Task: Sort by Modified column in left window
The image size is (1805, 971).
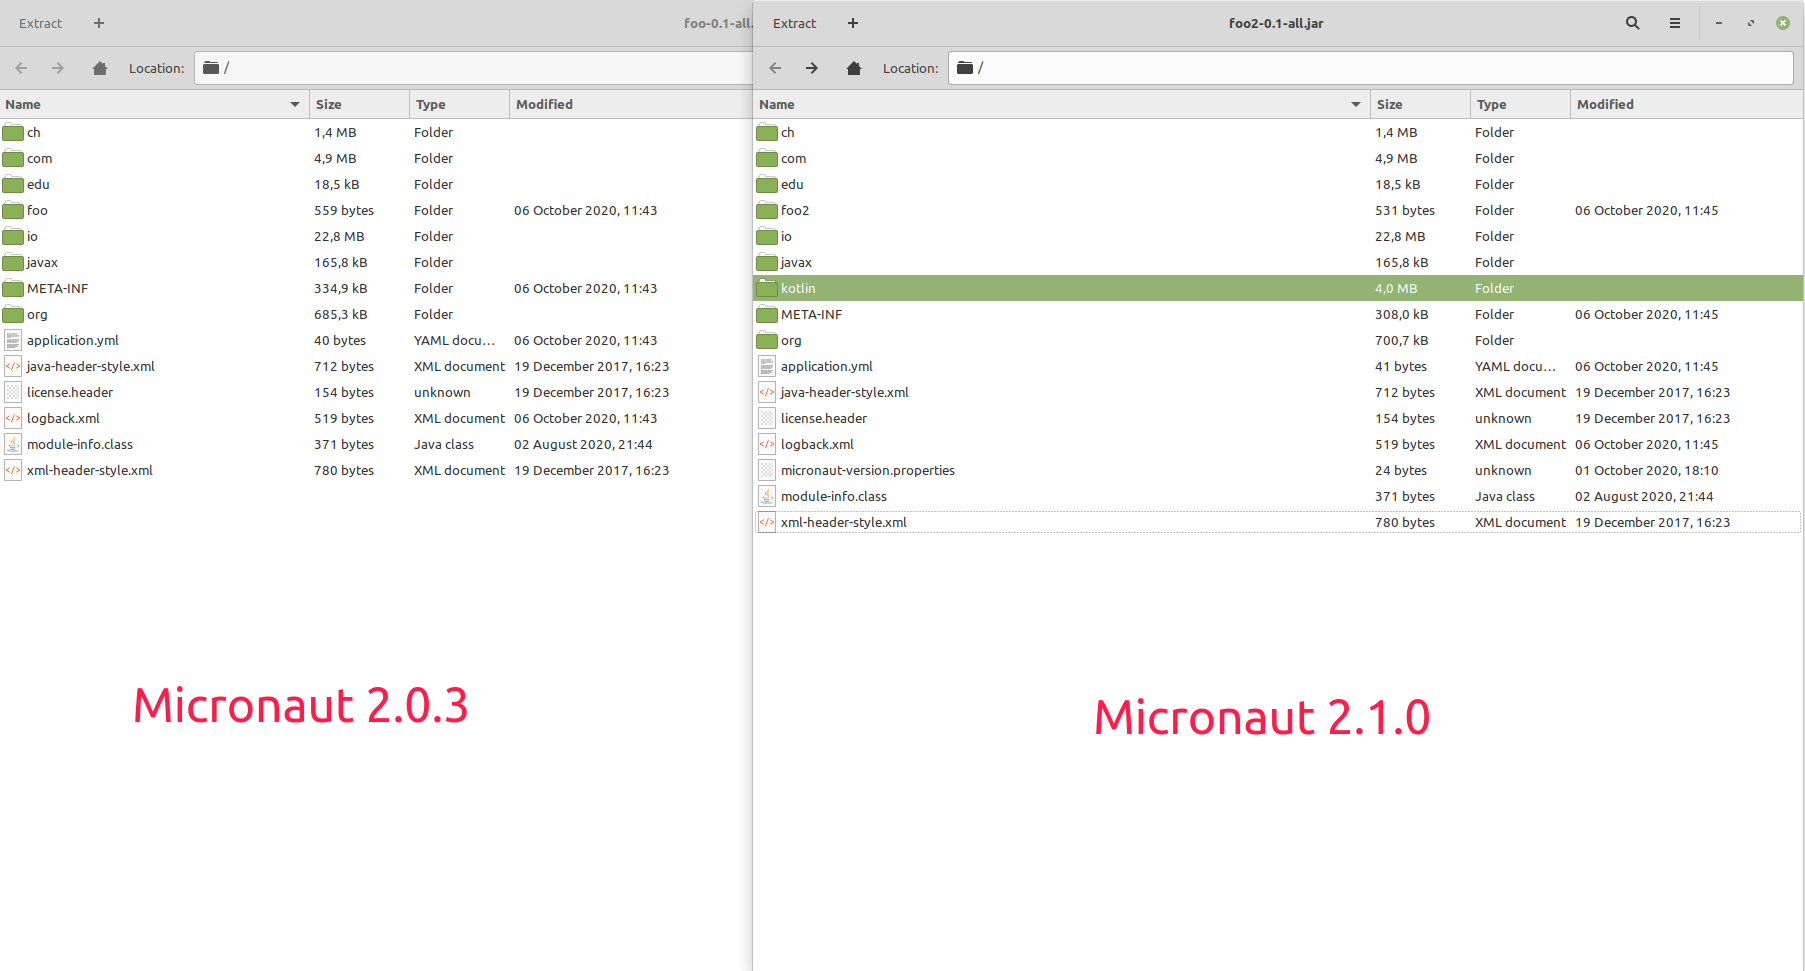Action: coord(631,104)
